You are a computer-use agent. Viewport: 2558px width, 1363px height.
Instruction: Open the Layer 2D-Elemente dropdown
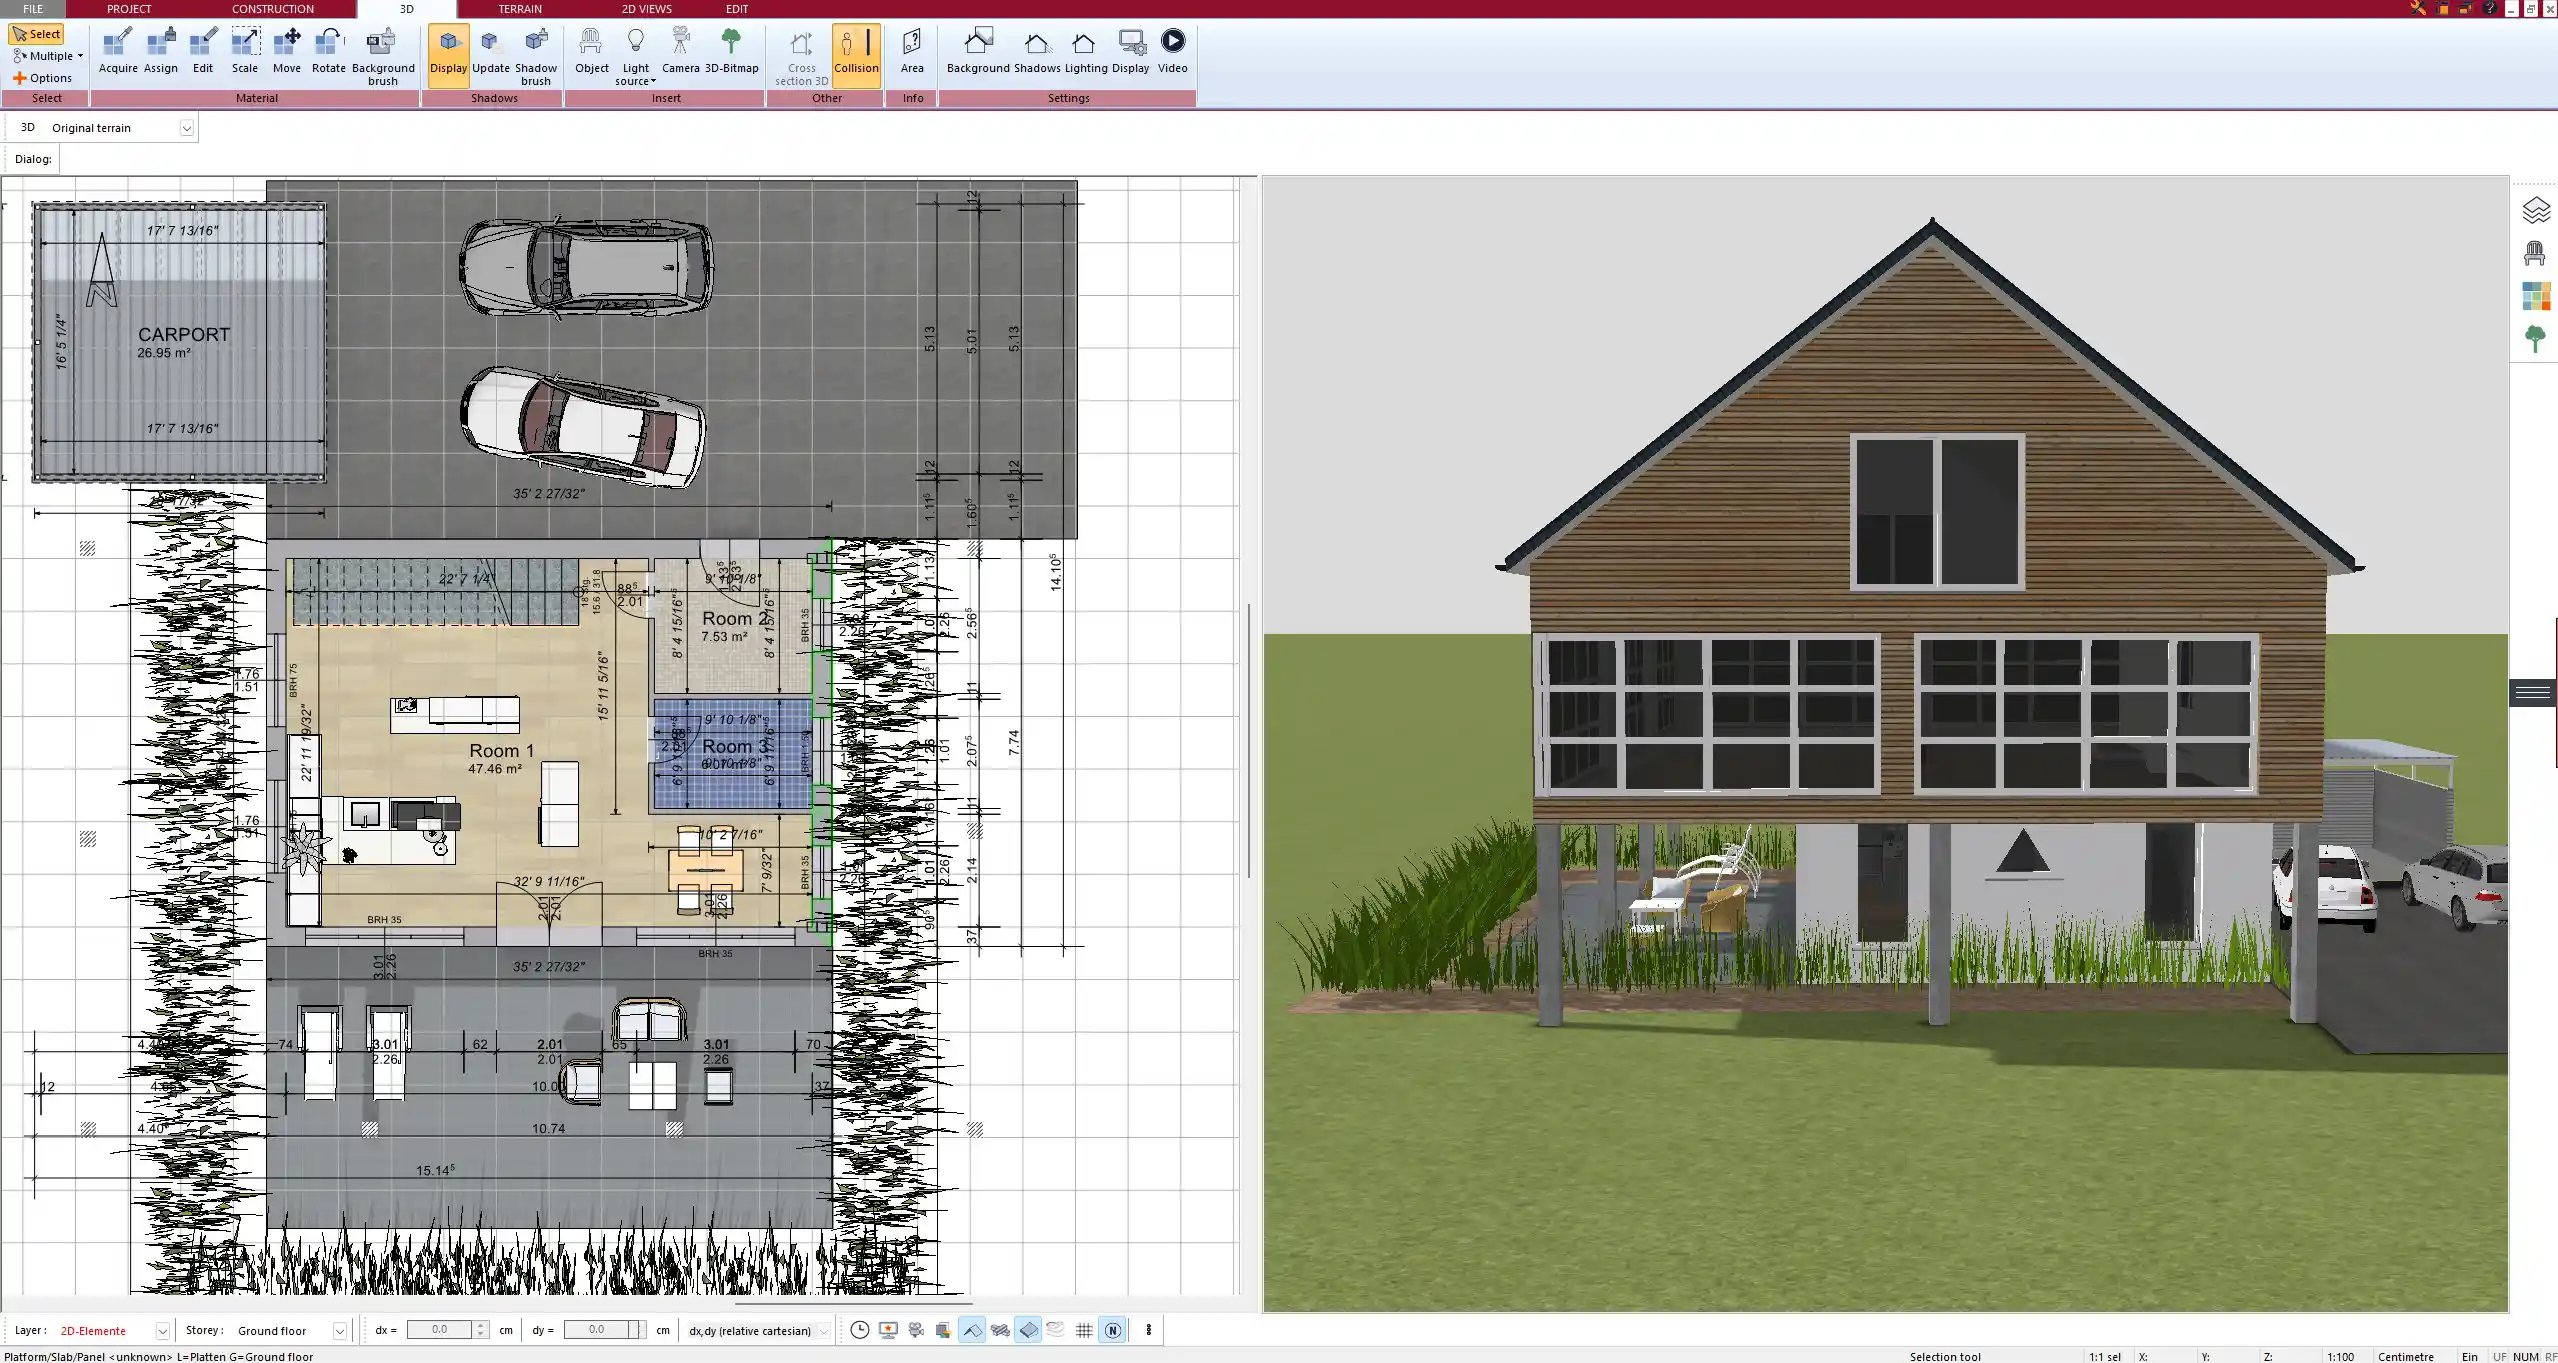click(162, 1331)
